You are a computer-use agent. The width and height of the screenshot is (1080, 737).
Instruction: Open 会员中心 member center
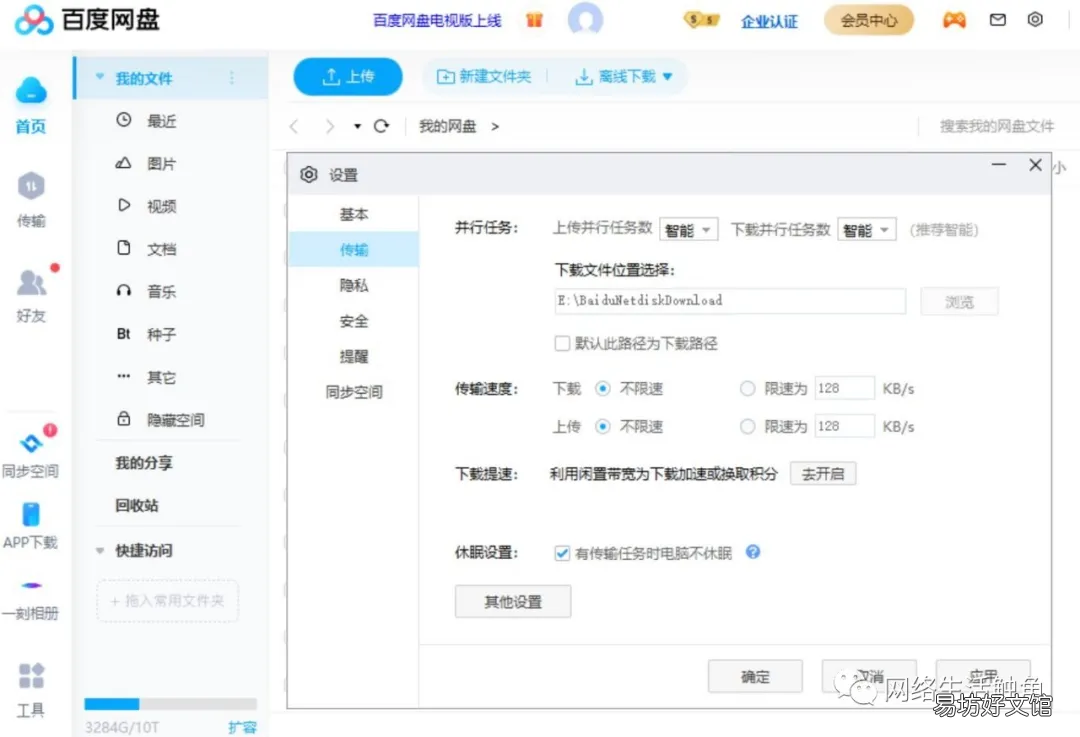869,20
